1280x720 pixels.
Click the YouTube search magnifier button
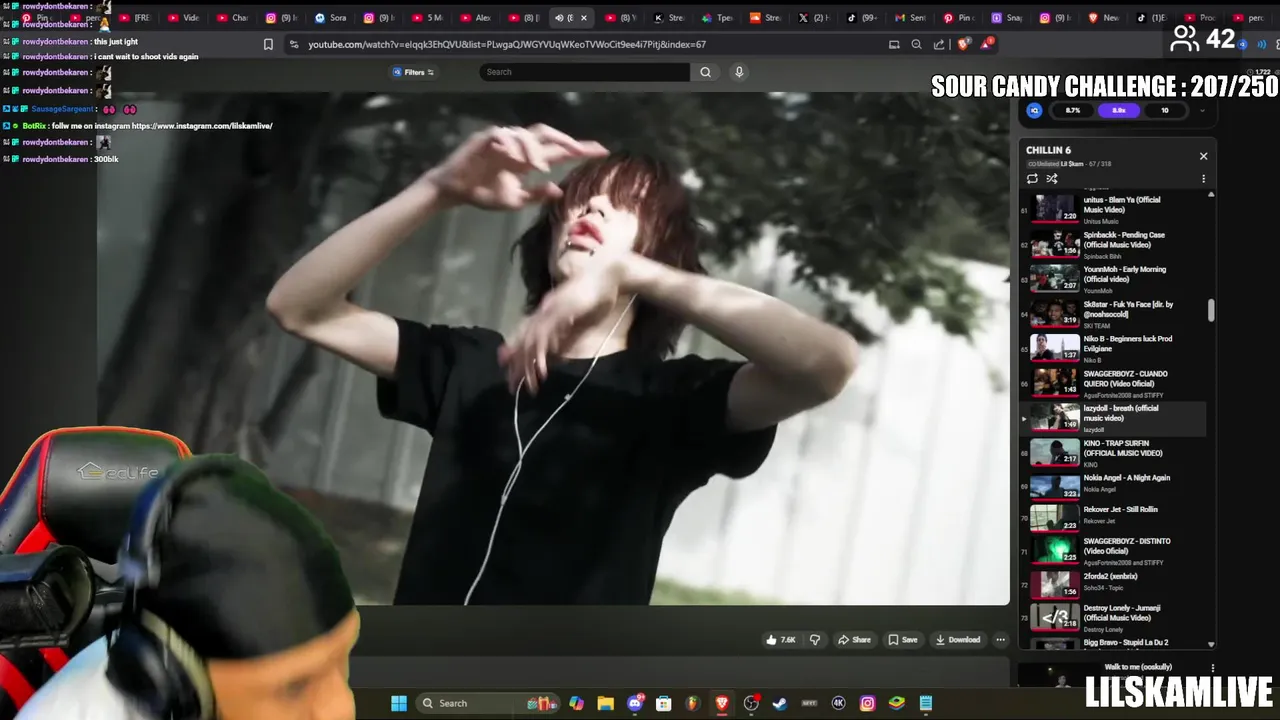(x=705, y=72)
